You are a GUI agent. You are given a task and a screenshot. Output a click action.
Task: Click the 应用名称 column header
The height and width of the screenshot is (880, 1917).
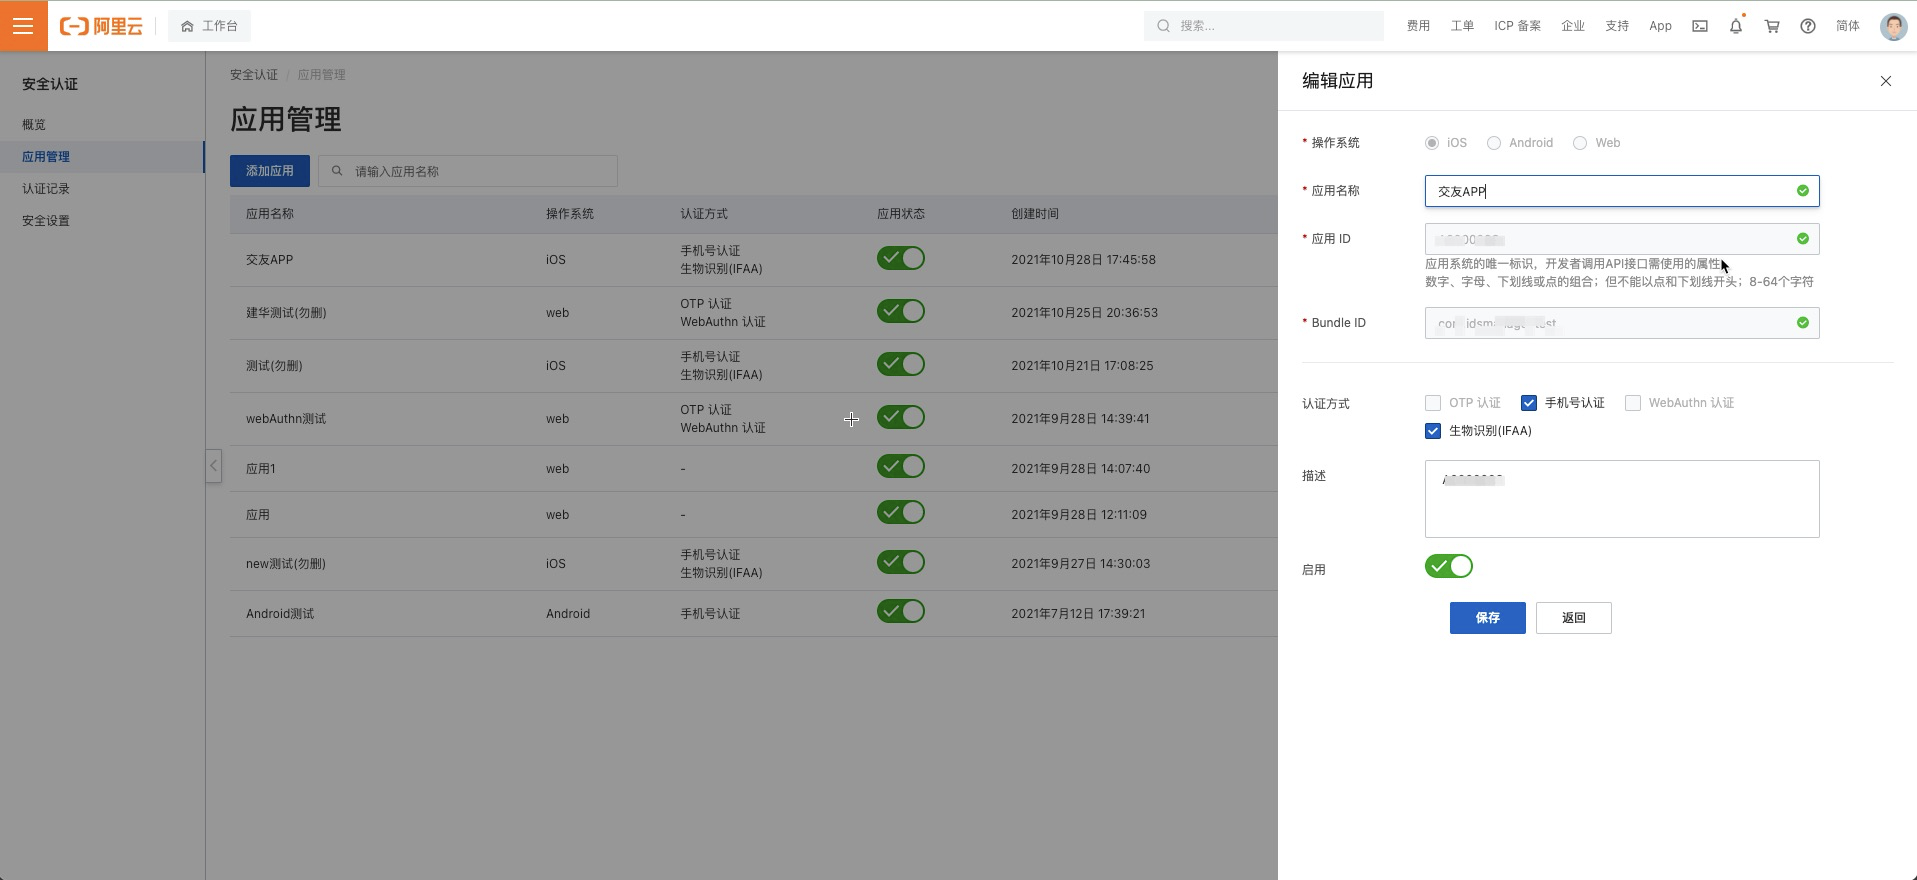pos(270,214)
